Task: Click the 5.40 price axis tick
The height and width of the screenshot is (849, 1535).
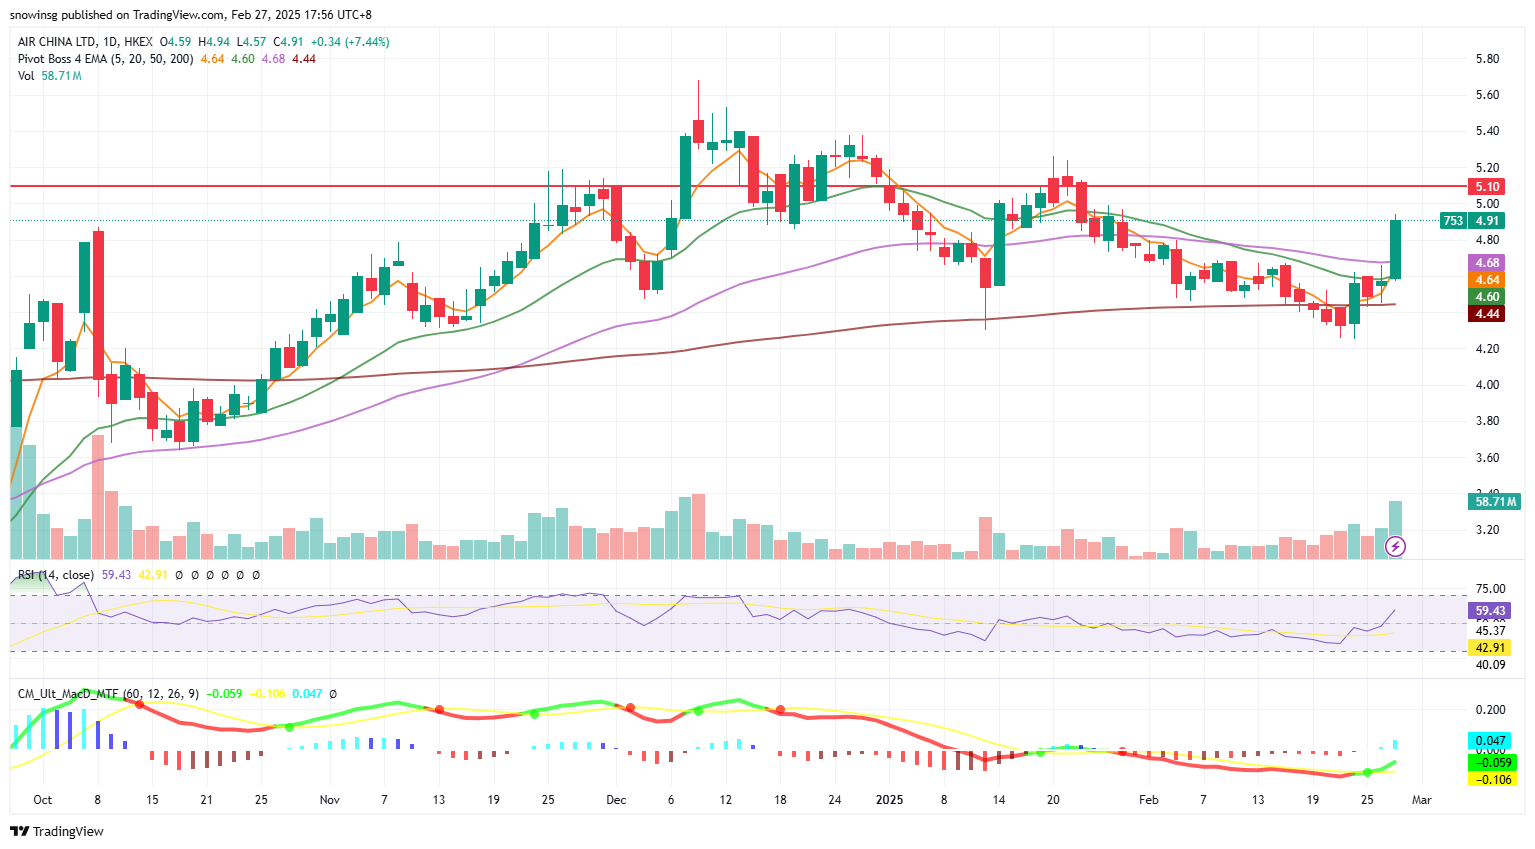Action: pos(1487,131)
